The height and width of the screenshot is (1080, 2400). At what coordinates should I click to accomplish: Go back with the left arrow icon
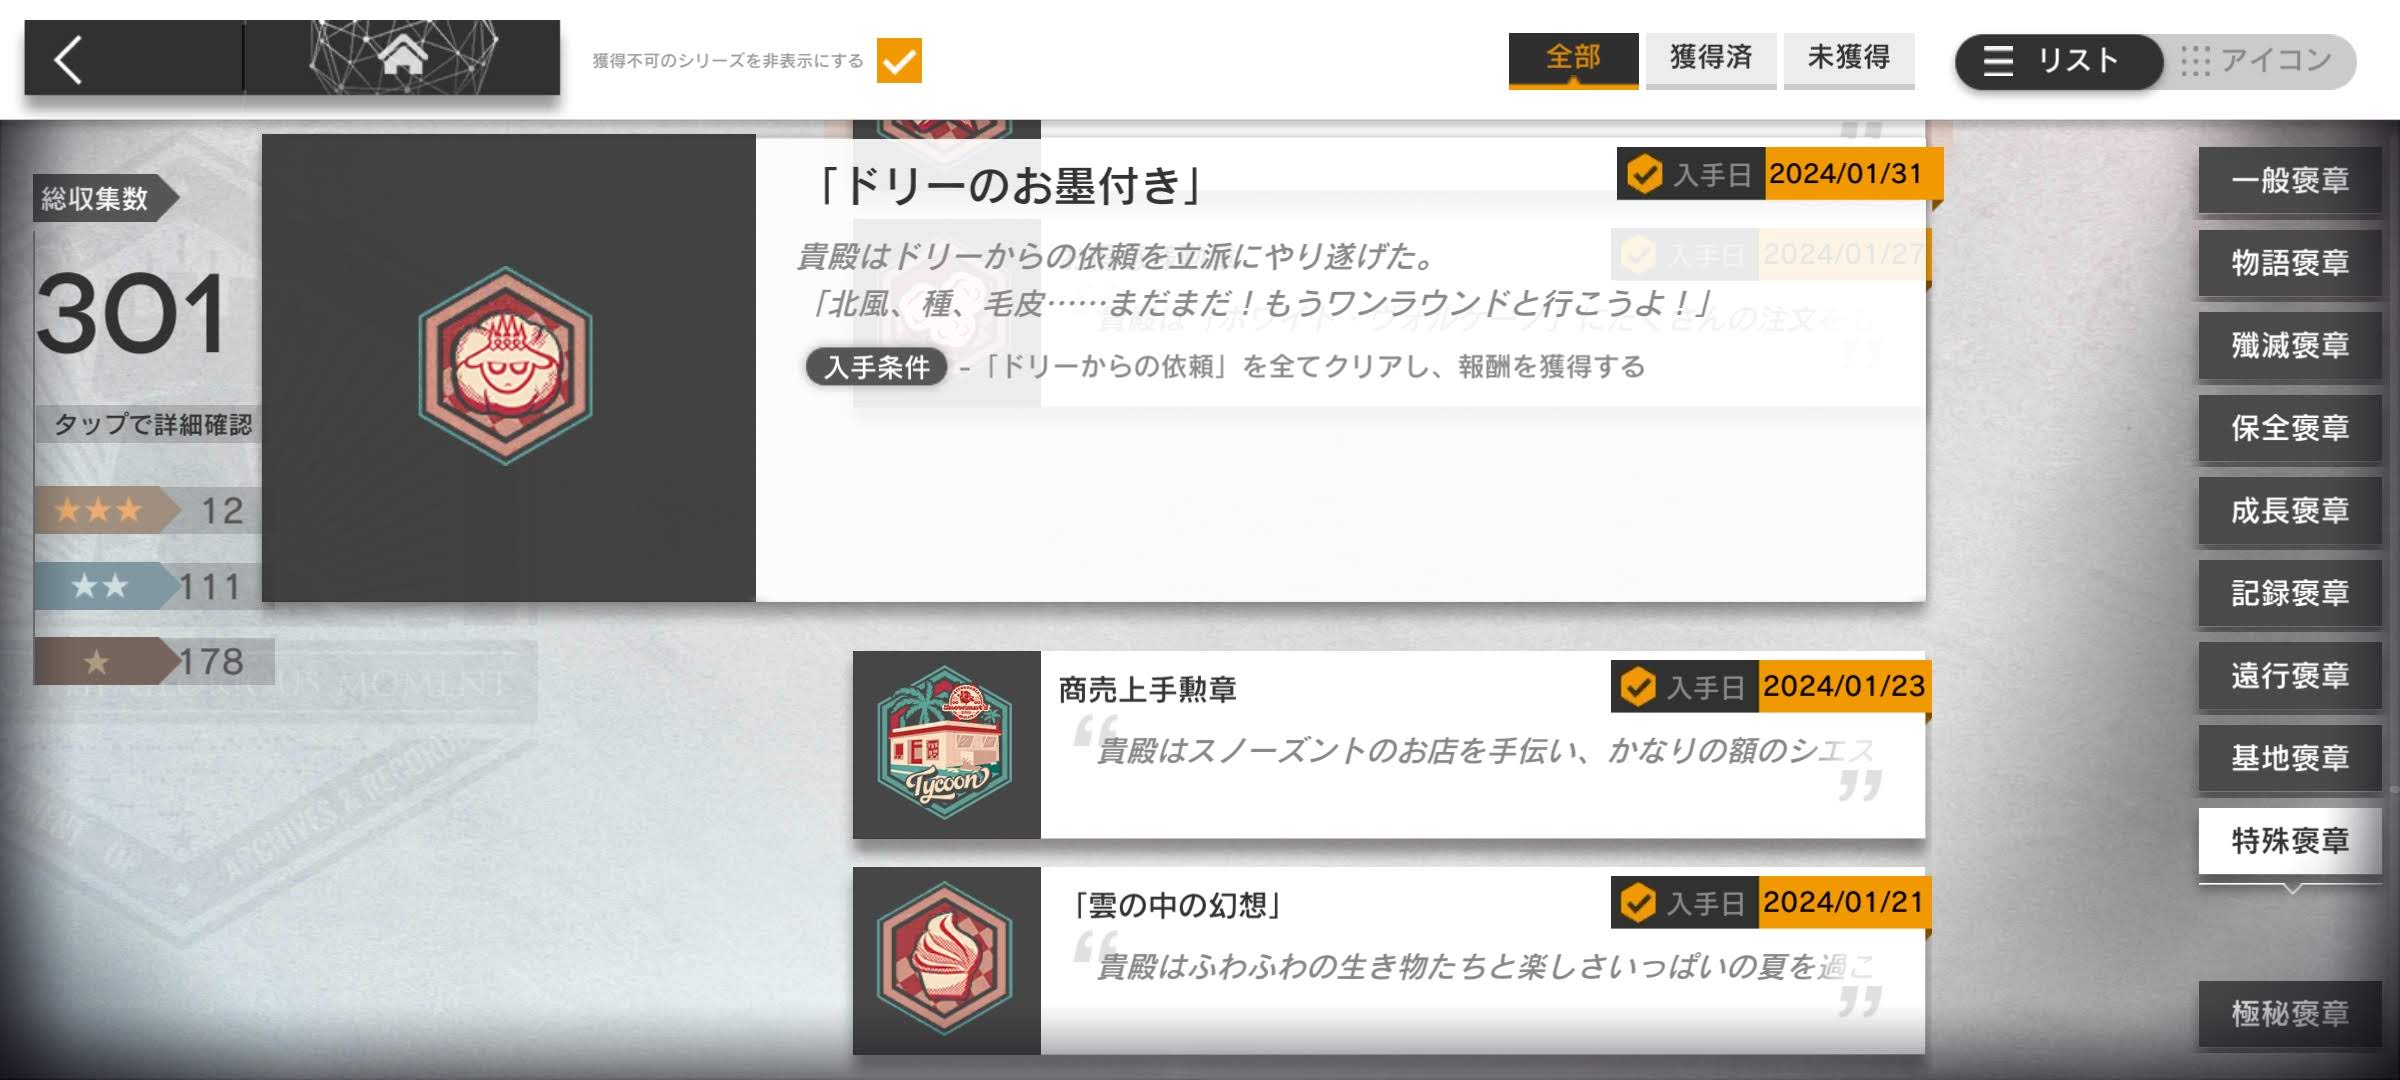click(x=68, y=60)
